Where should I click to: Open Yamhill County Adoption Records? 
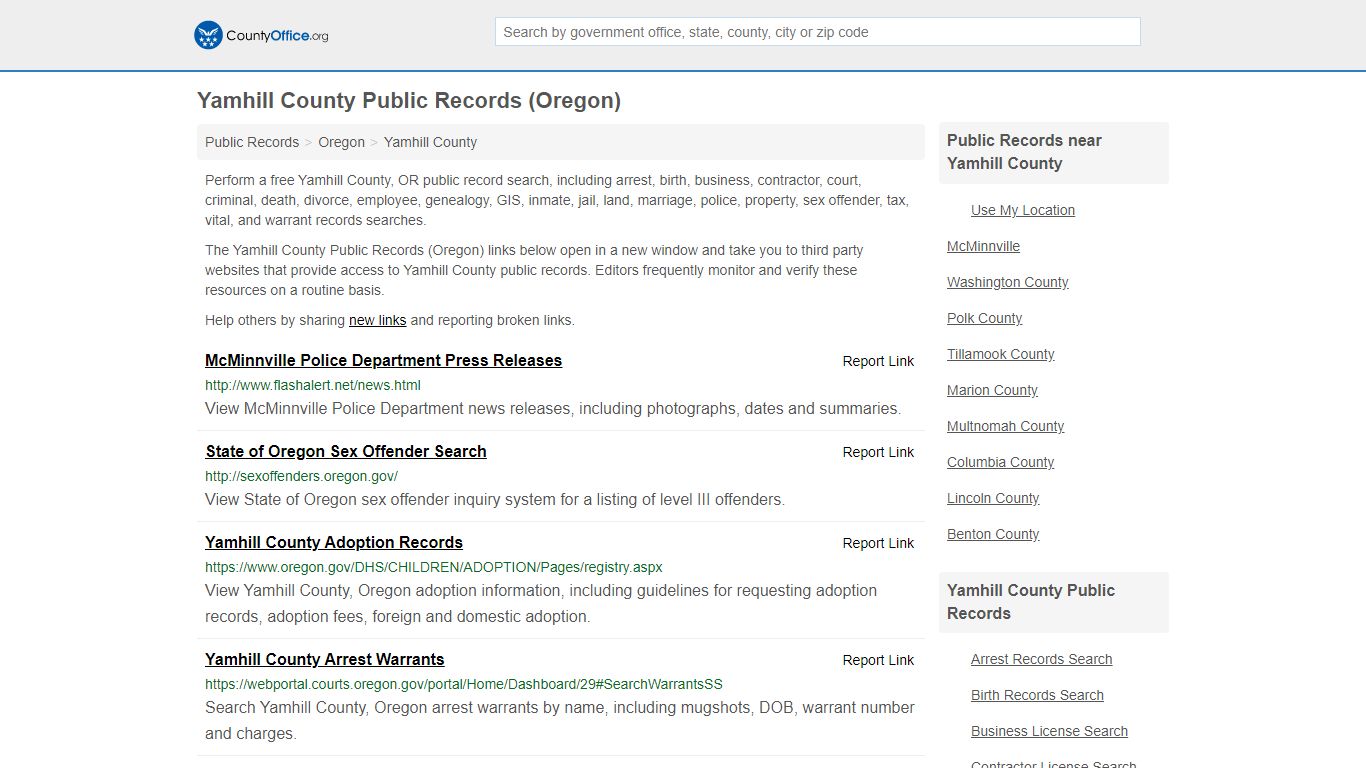[334, 542]
